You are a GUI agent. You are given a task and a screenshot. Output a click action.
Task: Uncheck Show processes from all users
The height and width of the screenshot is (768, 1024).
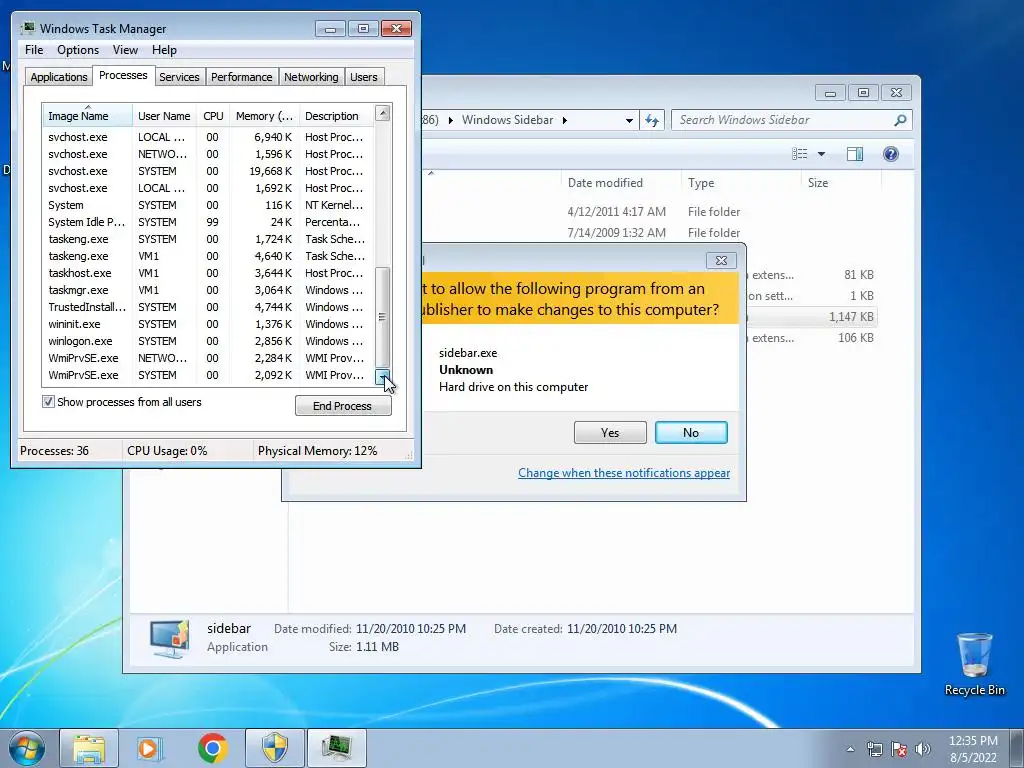pyautogui.click(x=48, y=402)
